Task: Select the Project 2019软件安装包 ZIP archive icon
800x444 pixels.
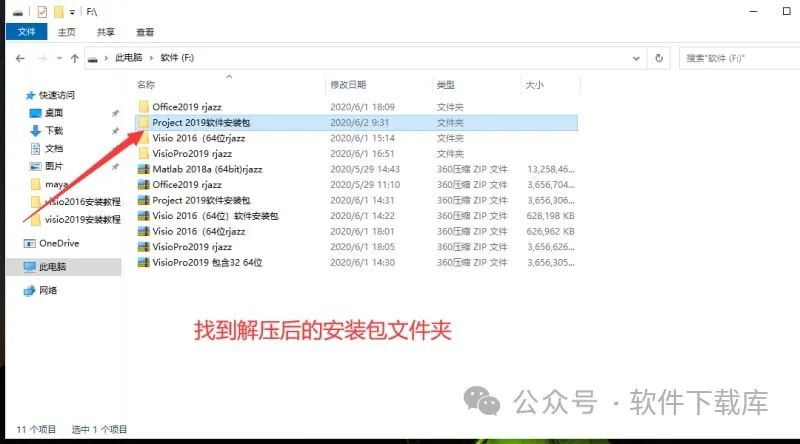Action: click(144, 200)
